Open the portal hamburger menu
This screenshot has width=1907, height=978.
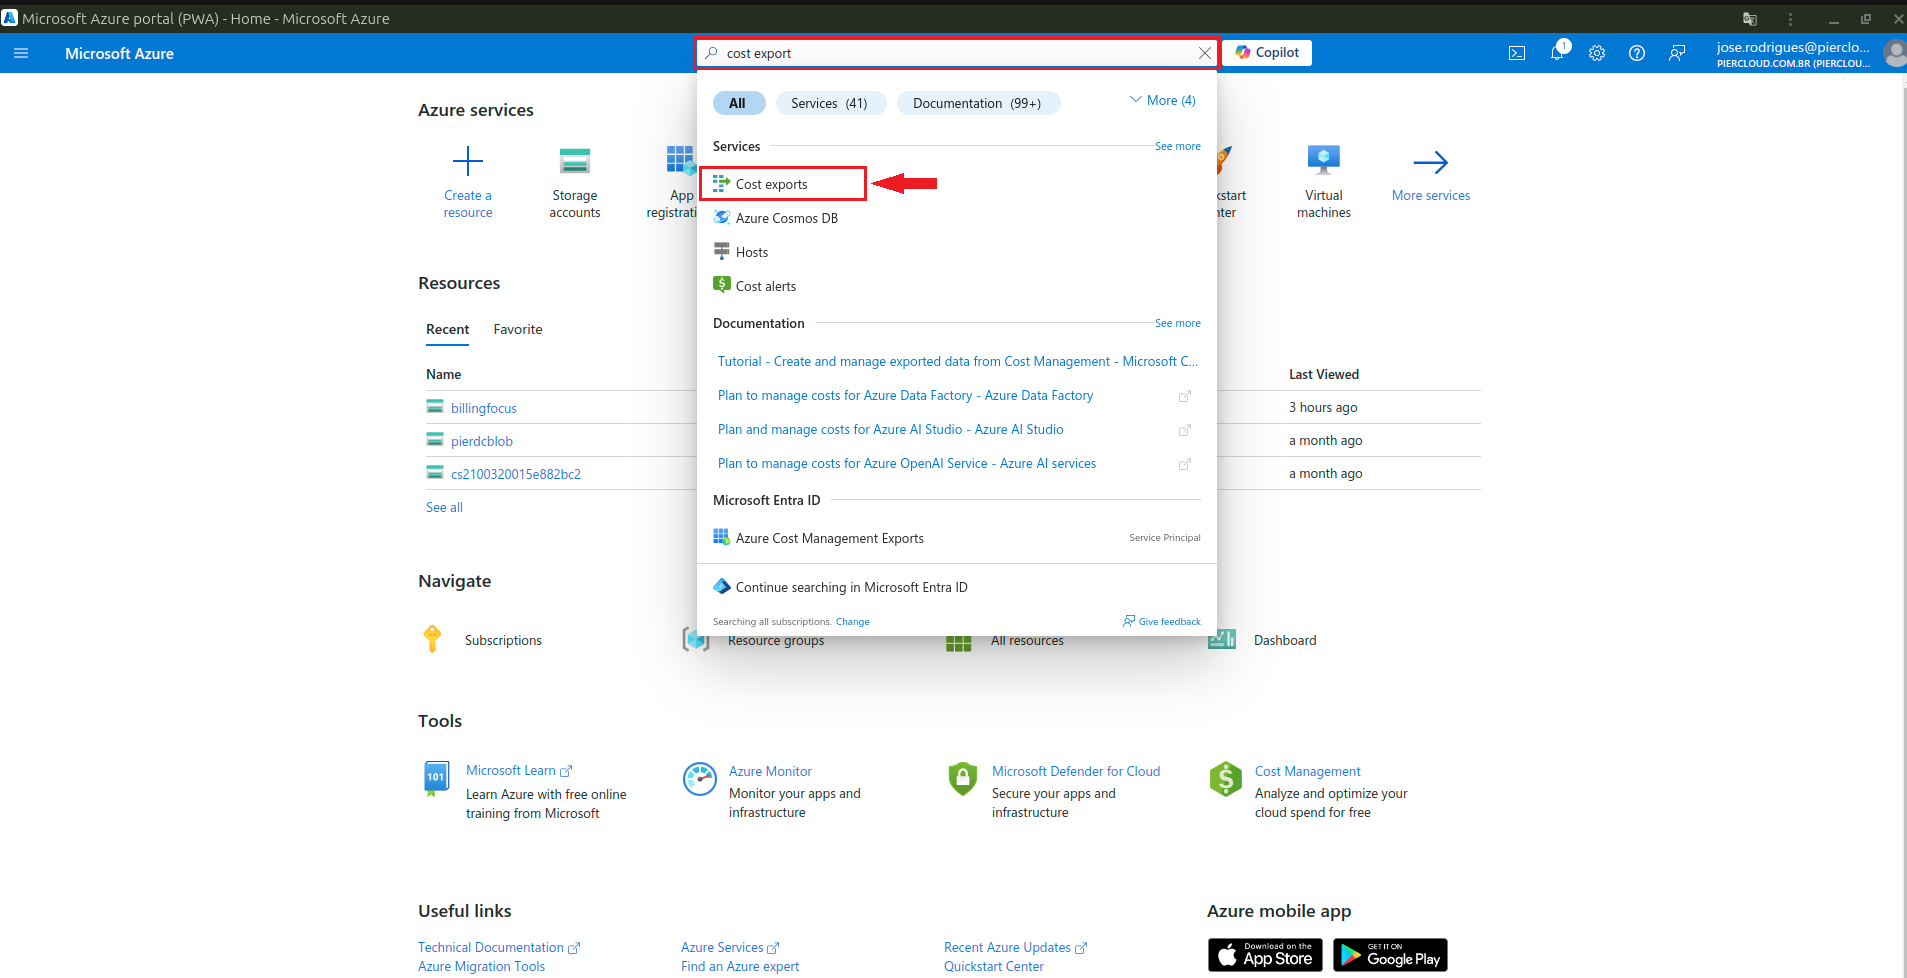[x=21, y=53]
